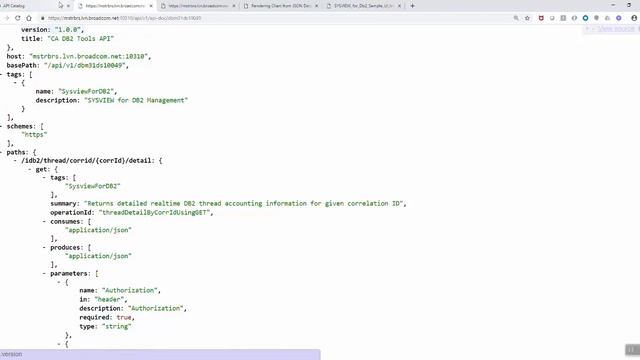Reload the current page

[x=18, y=18]
